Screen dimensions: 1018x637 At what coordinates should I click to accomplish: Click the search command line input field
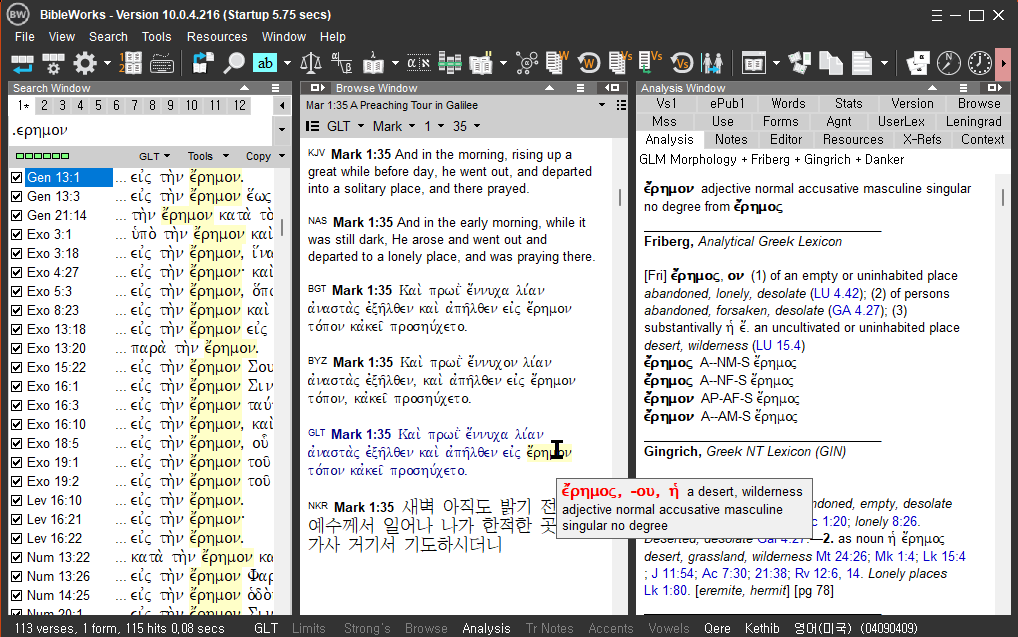click(x=141, y=130)
